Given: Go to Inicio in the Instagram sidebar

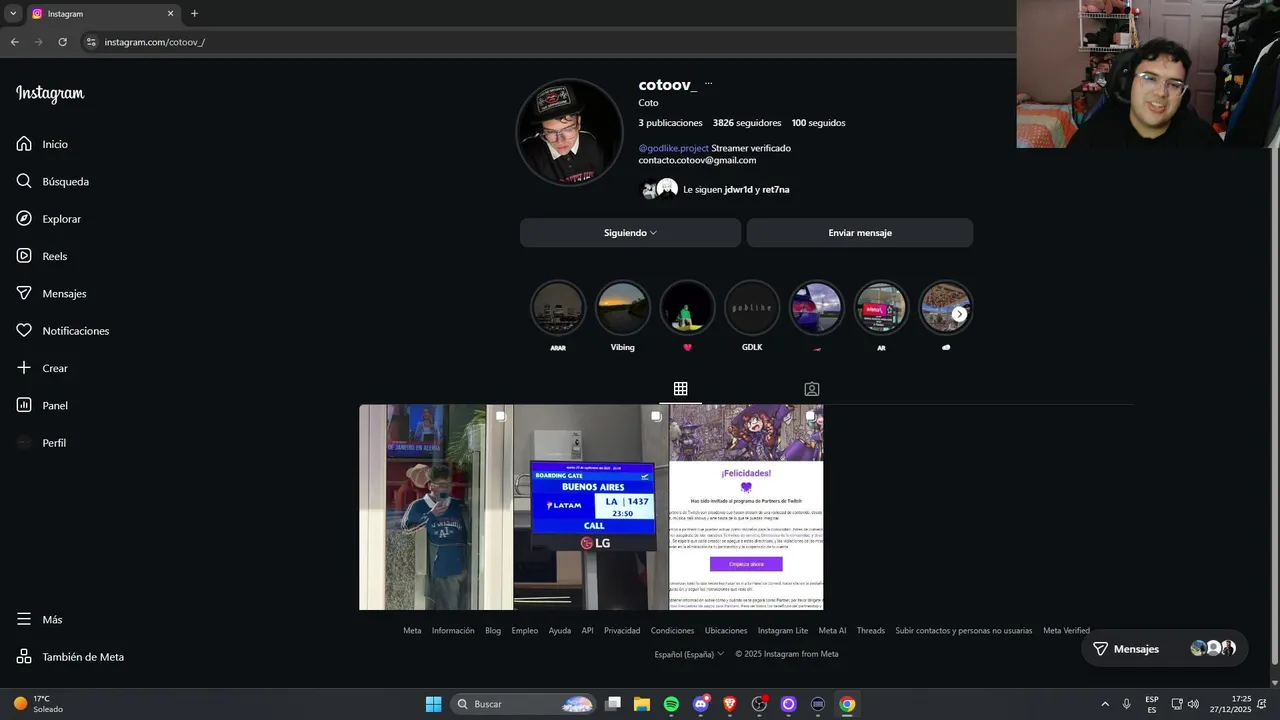Looking at the screenshot, I should (42, 144).
